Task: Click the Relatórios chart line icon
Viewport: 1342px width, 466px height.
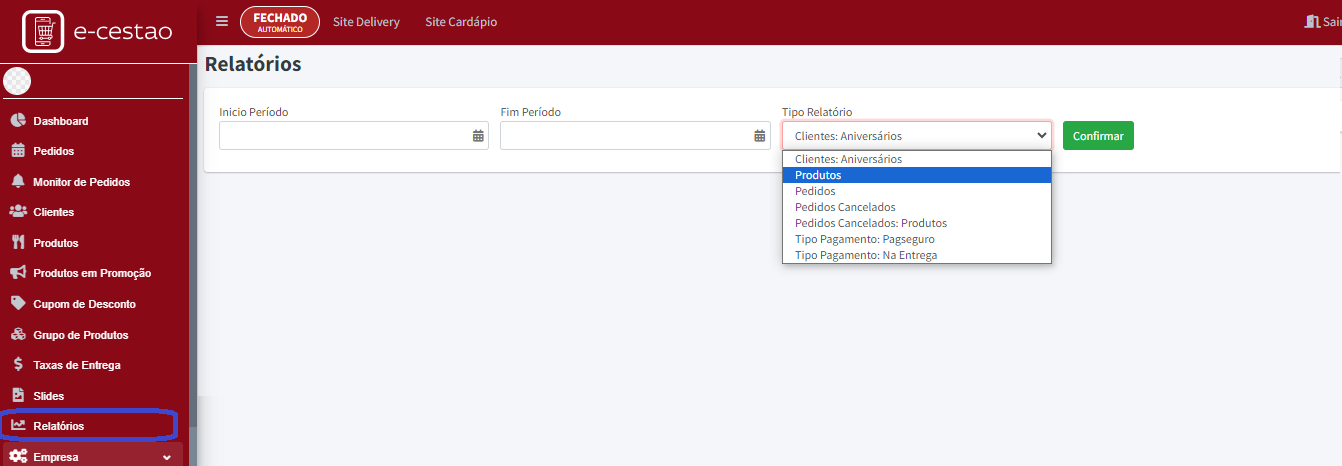Action: pyautogui.click(x=18, y=426)
